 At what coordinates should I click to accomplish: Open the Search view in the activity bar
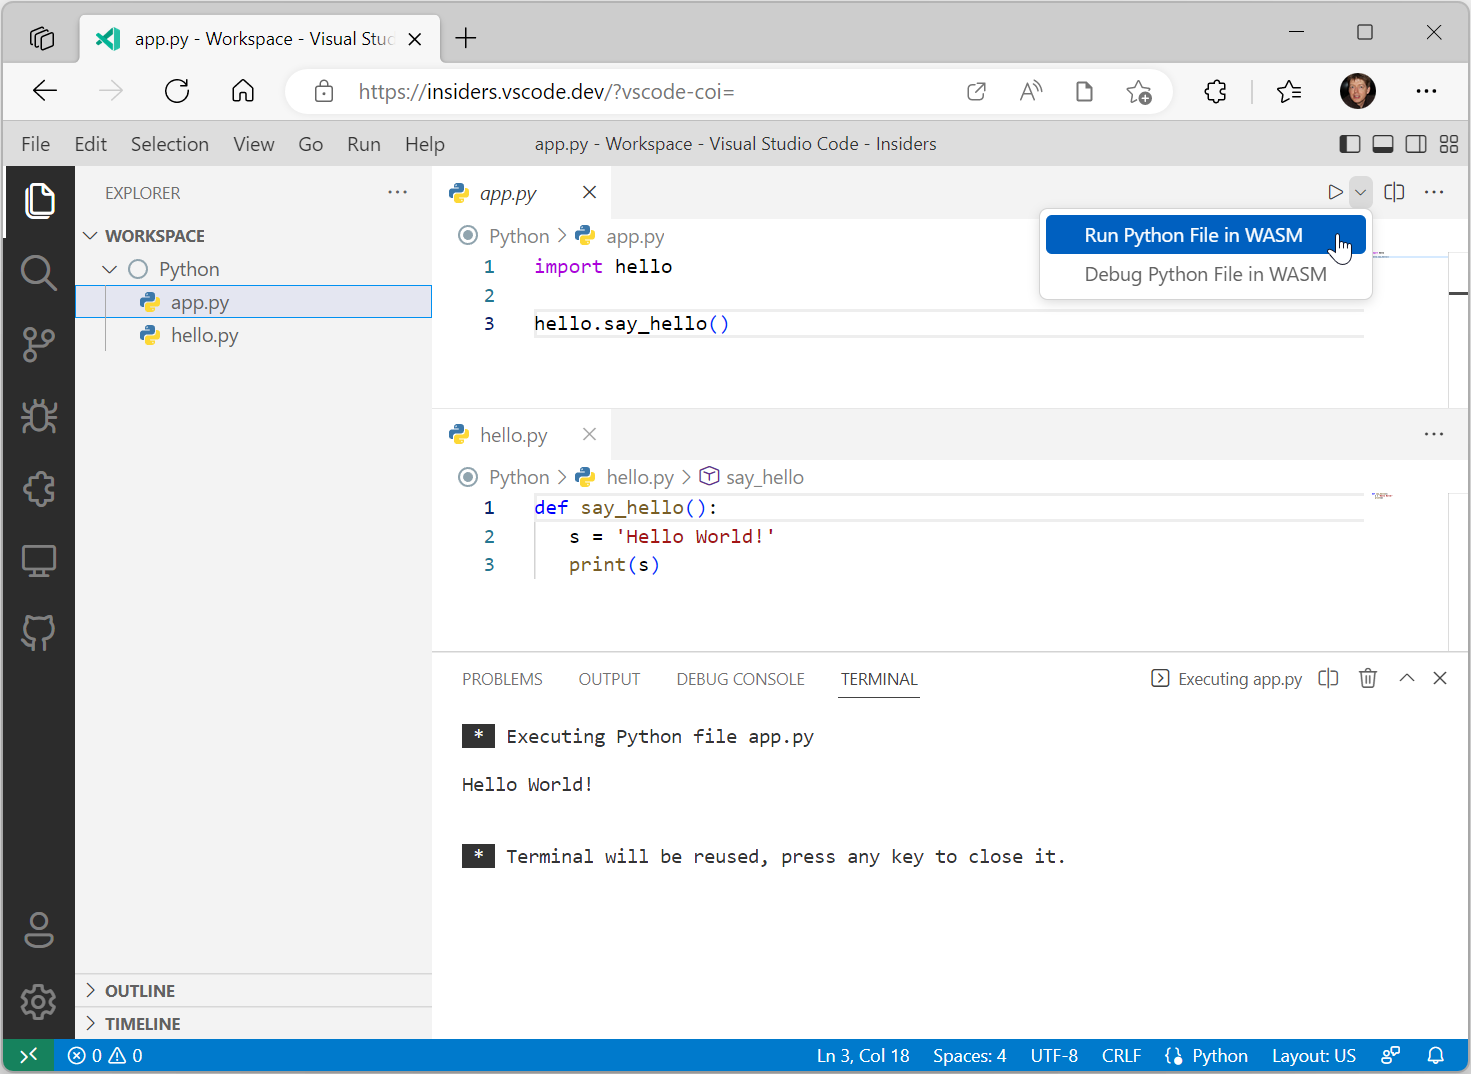(x=39, y=272)
